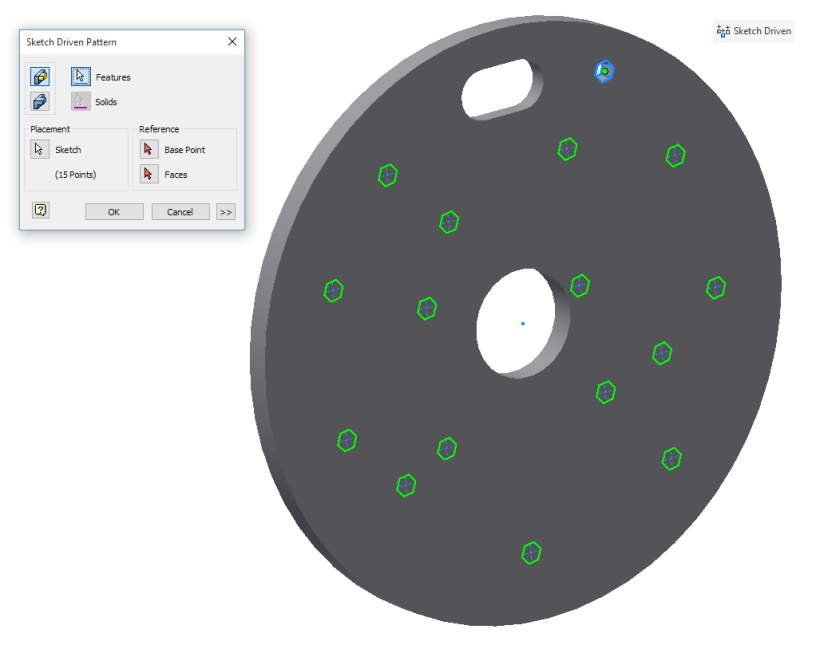Activate the Base Point reference selector
This screenshot has width=820, height=645.
point(149,150)
